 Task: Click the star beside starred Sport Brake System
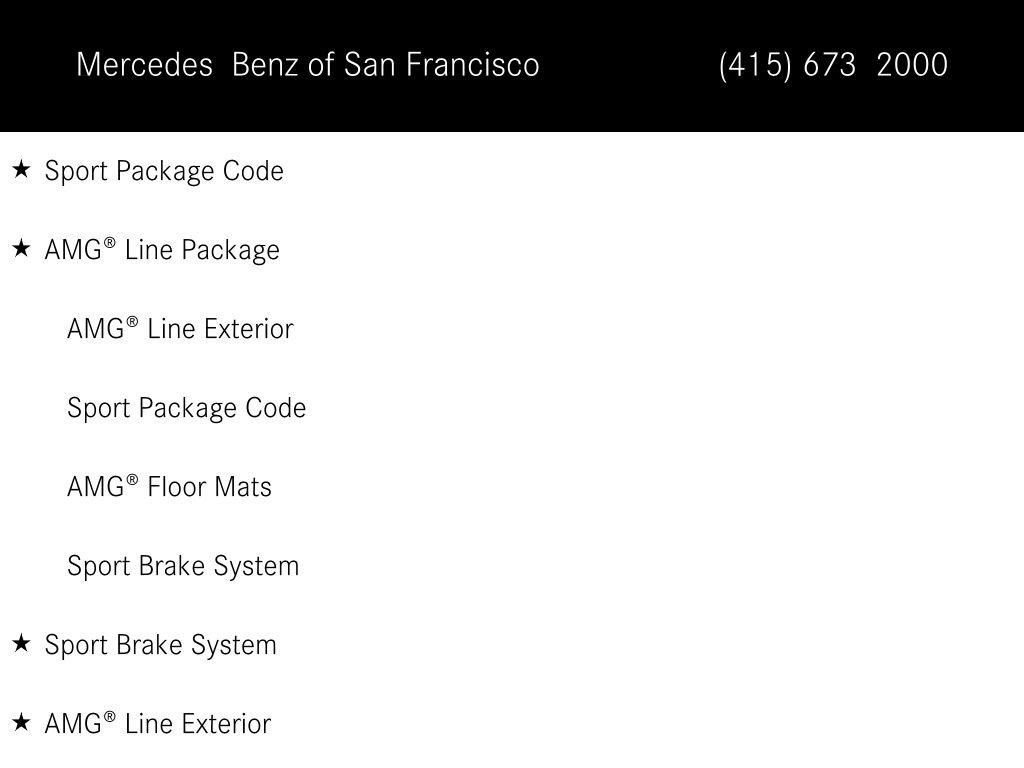click(22, 644)
